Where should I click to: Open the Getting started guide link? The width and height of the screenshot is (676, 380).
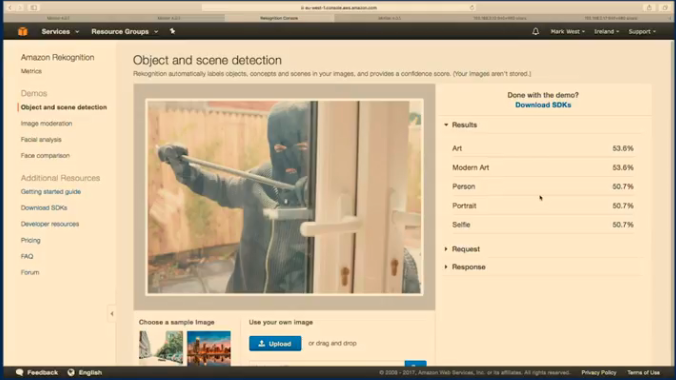(50, 192)
